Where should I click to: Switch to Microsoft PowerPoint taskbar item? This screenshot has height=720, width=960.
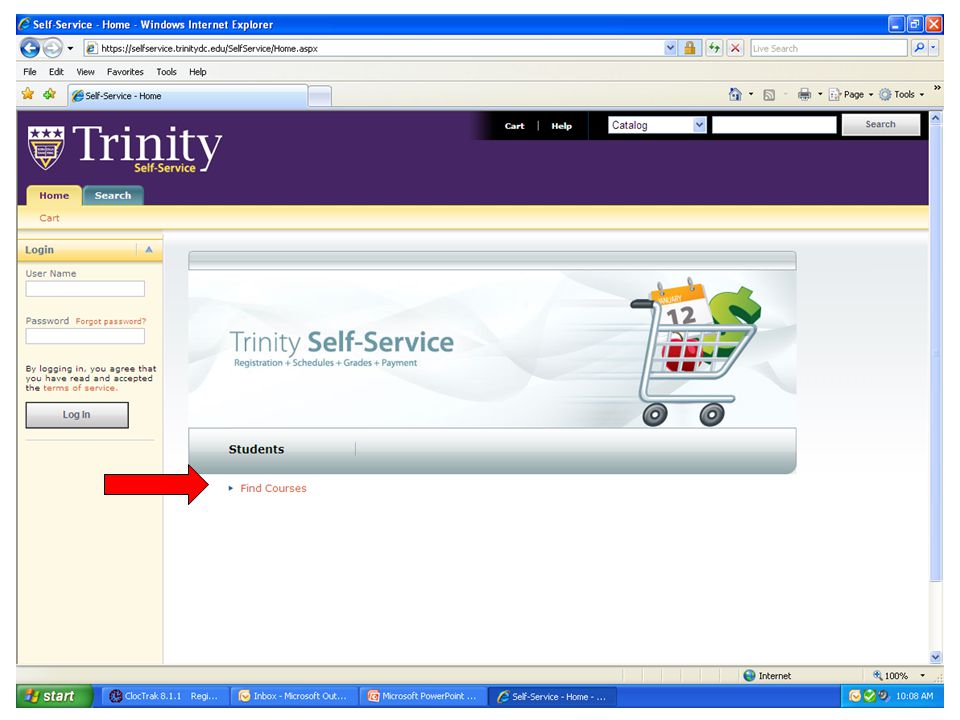coord(424,696)
